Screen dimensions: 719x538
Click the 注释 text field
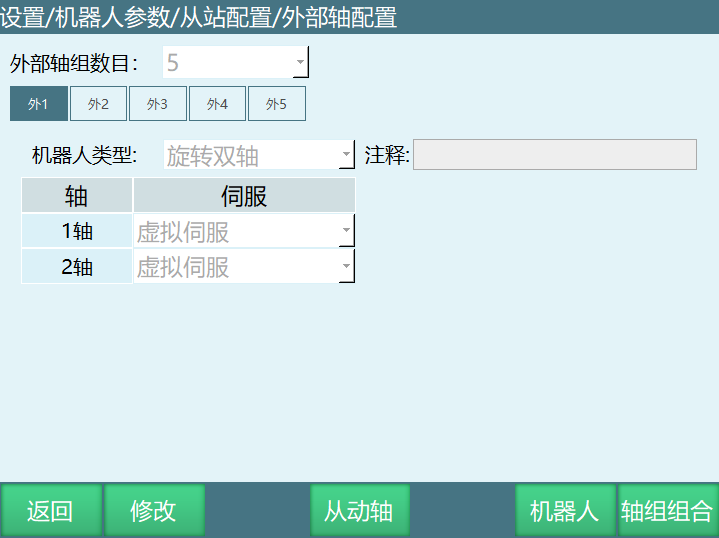554,155
